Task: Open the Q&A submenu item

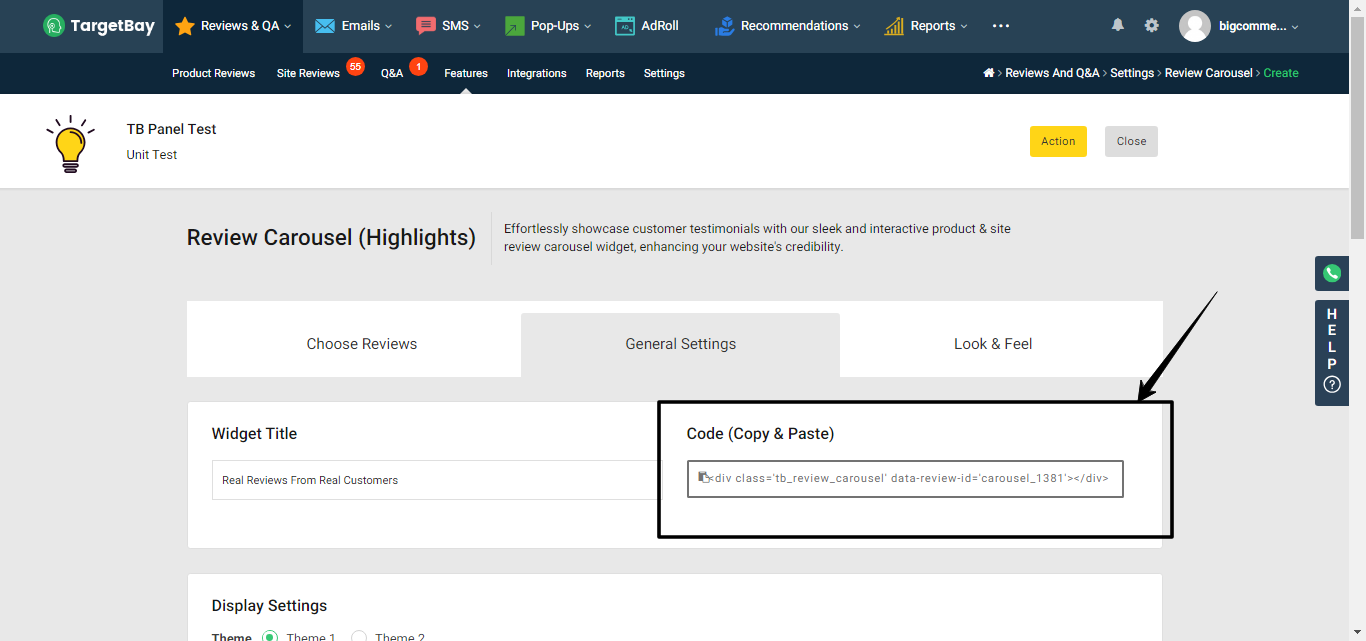Action: pyautogui.click(x=392, y=73)
